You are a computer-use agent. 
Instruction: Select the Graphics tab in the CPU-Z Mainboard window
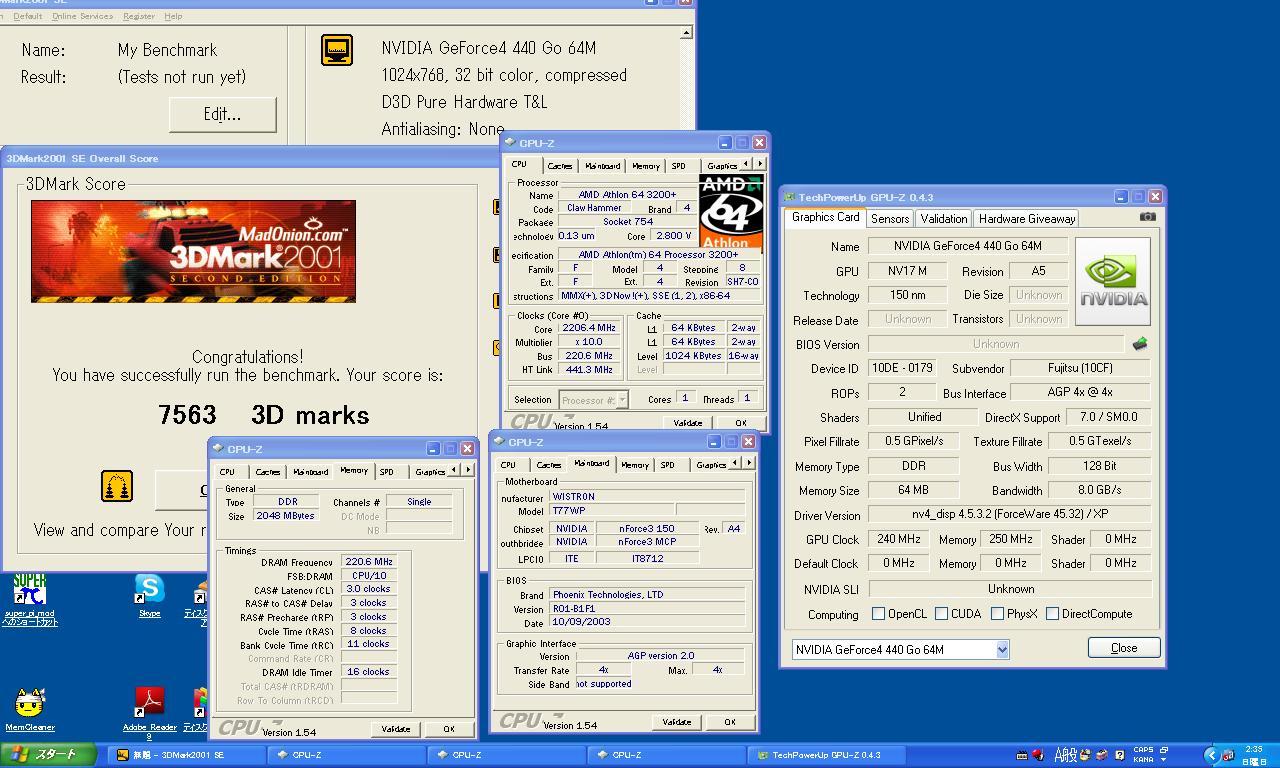711,465
